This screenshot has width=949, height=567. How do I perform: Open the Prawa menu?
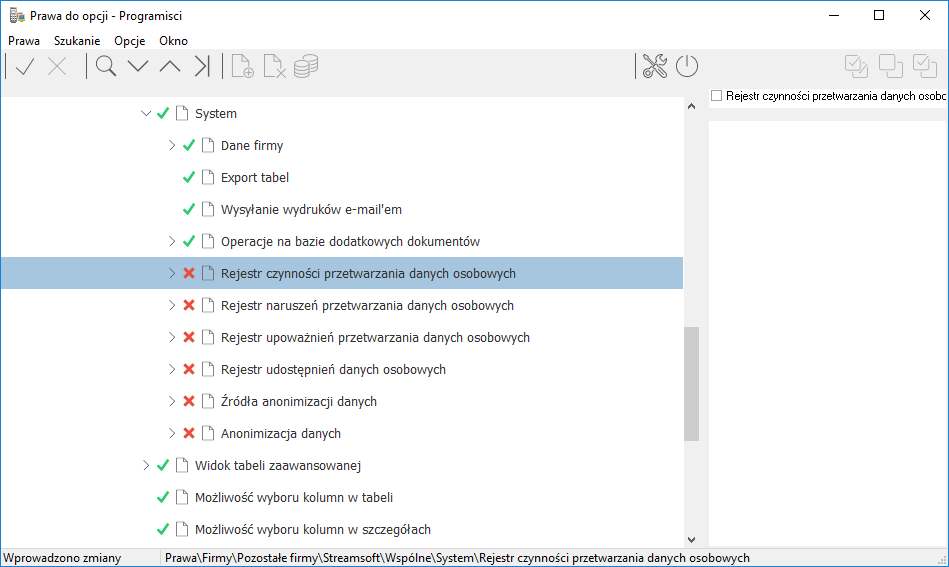24,41
